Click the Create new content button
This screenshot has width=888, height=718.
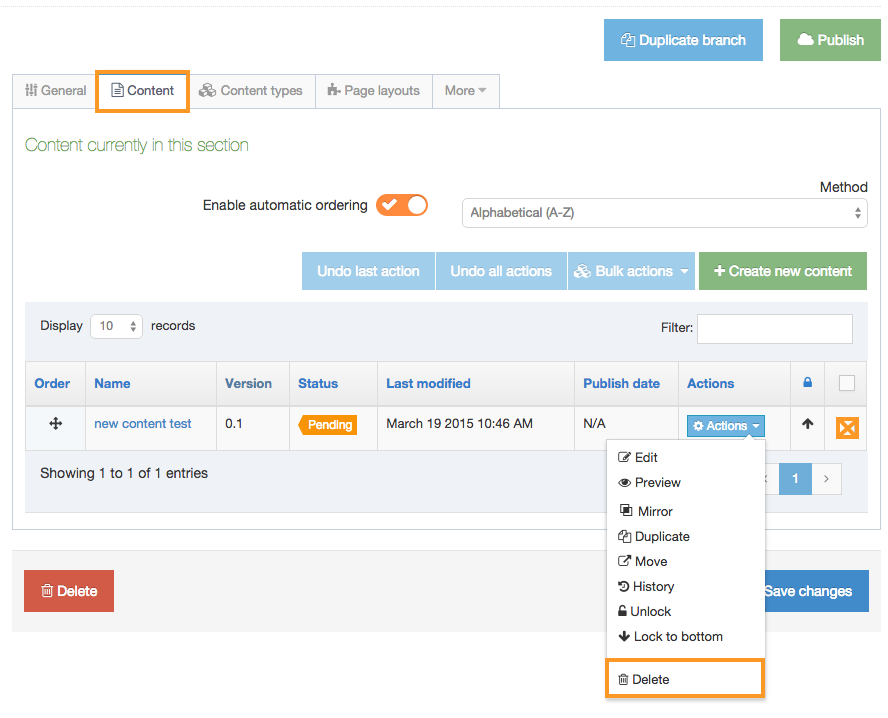pyautogui.click(x=782, y=271)
